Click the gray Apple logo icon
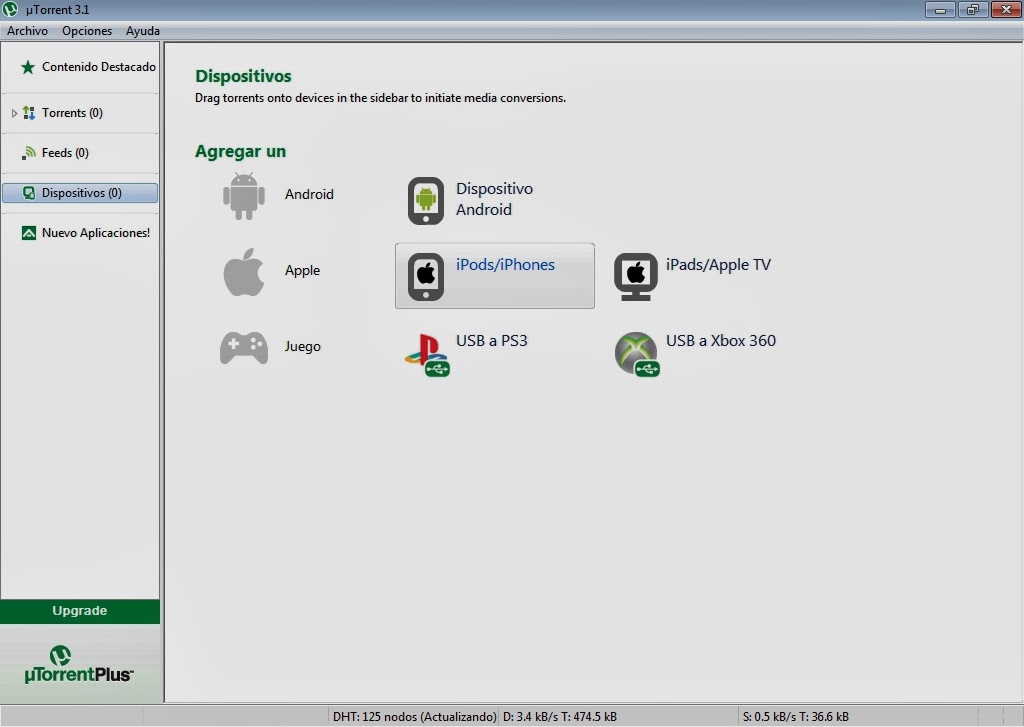The image size is (1024, 727). 244,272
